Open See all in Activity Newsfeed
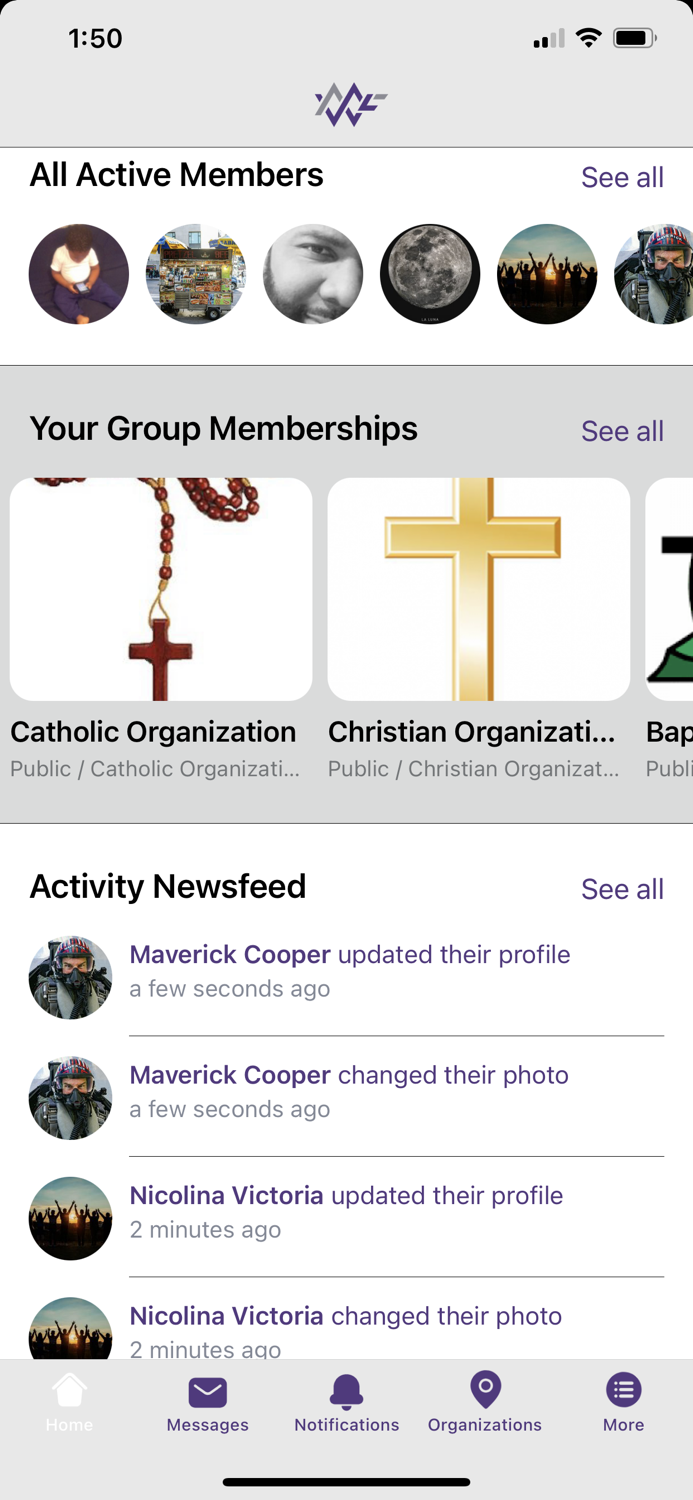This screenshot has width=693, height=1500. pyautogui.click(x=622, y=889)
